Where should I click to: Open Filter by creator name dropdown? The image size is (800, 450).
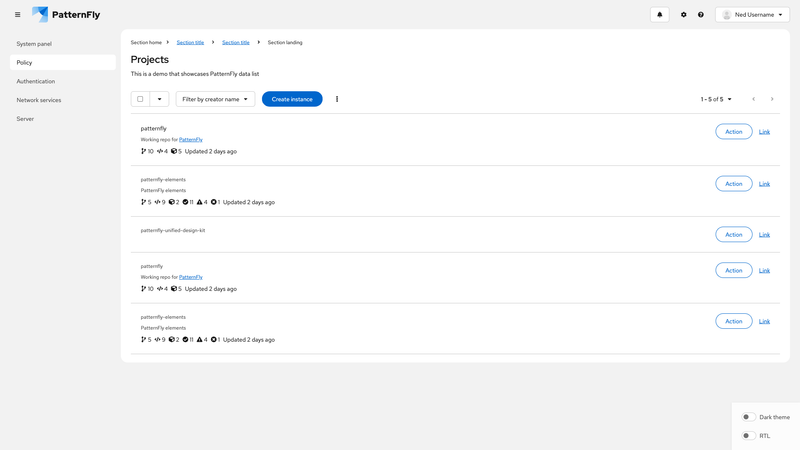pos(215,99)
